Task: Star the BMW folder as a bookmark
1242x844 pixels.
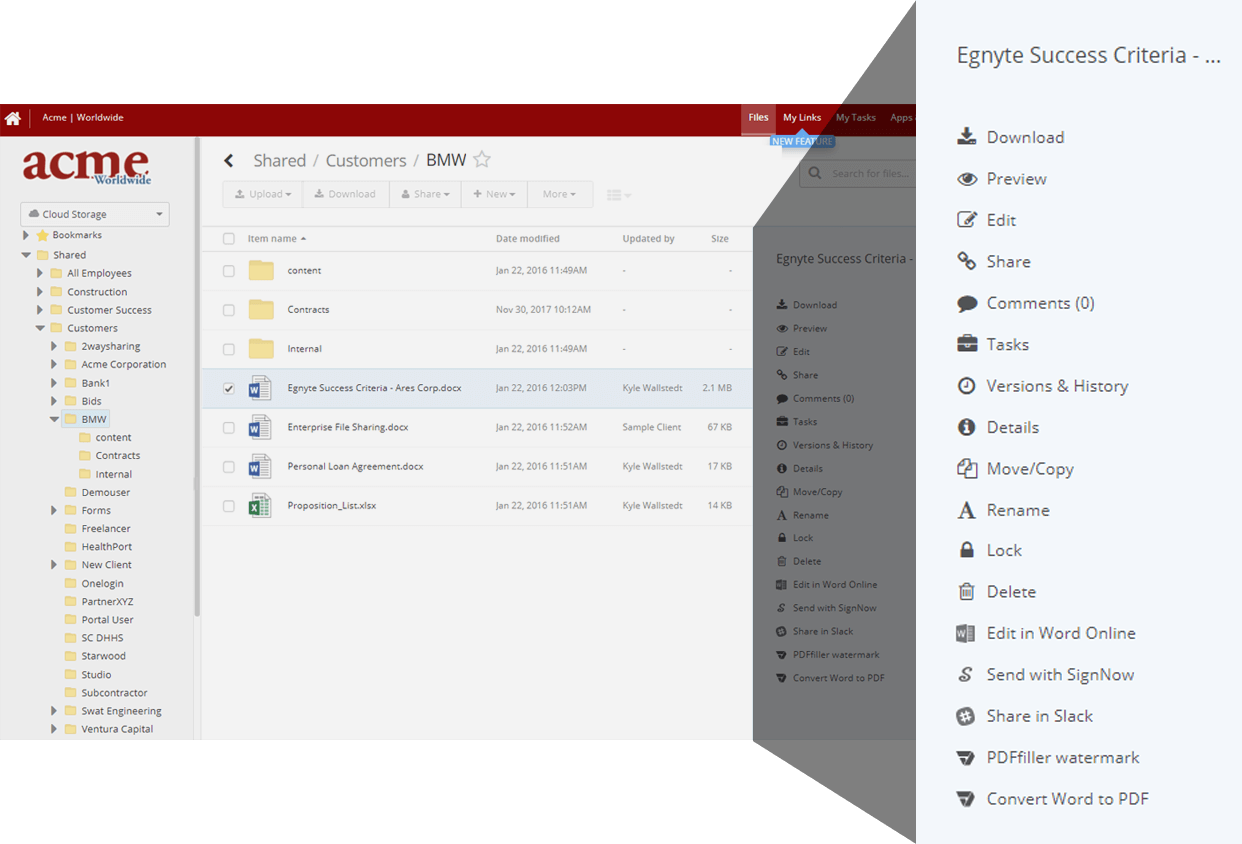Action: pos(482,160)
